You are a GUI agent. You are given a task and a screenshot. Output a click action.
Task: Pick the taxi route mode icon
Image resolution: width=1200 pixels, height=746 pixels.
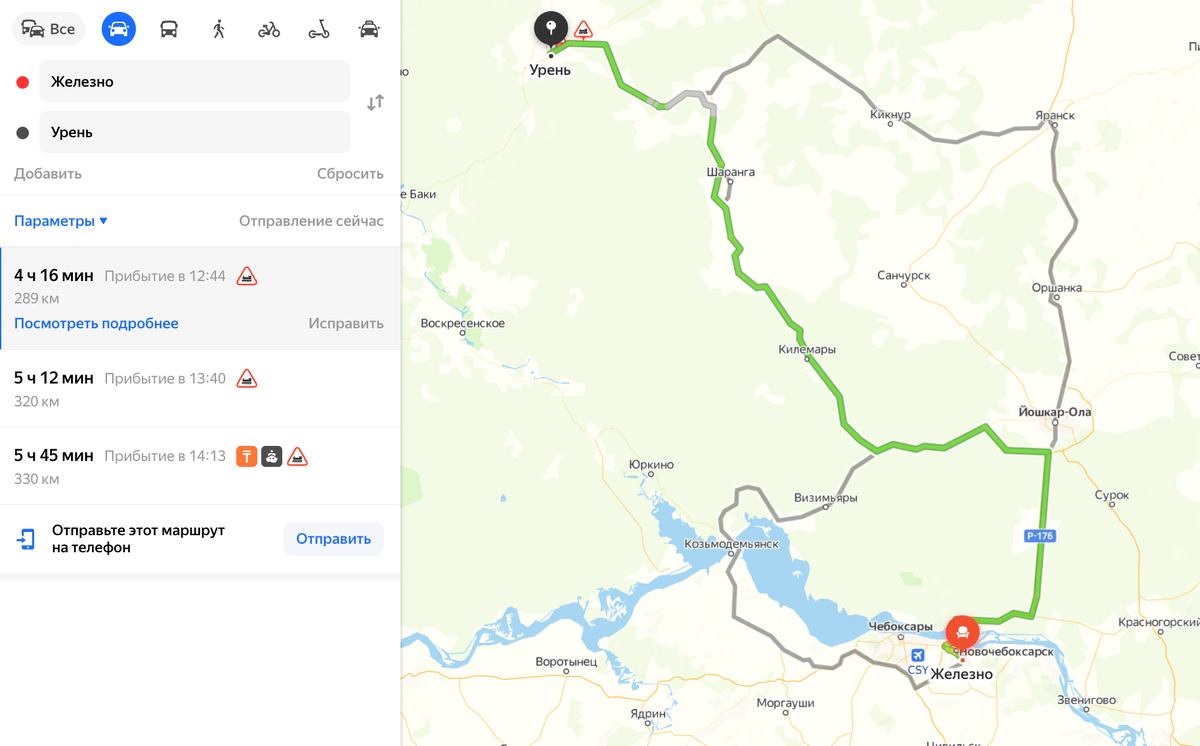pyautogui.click(x=369, y=29)
